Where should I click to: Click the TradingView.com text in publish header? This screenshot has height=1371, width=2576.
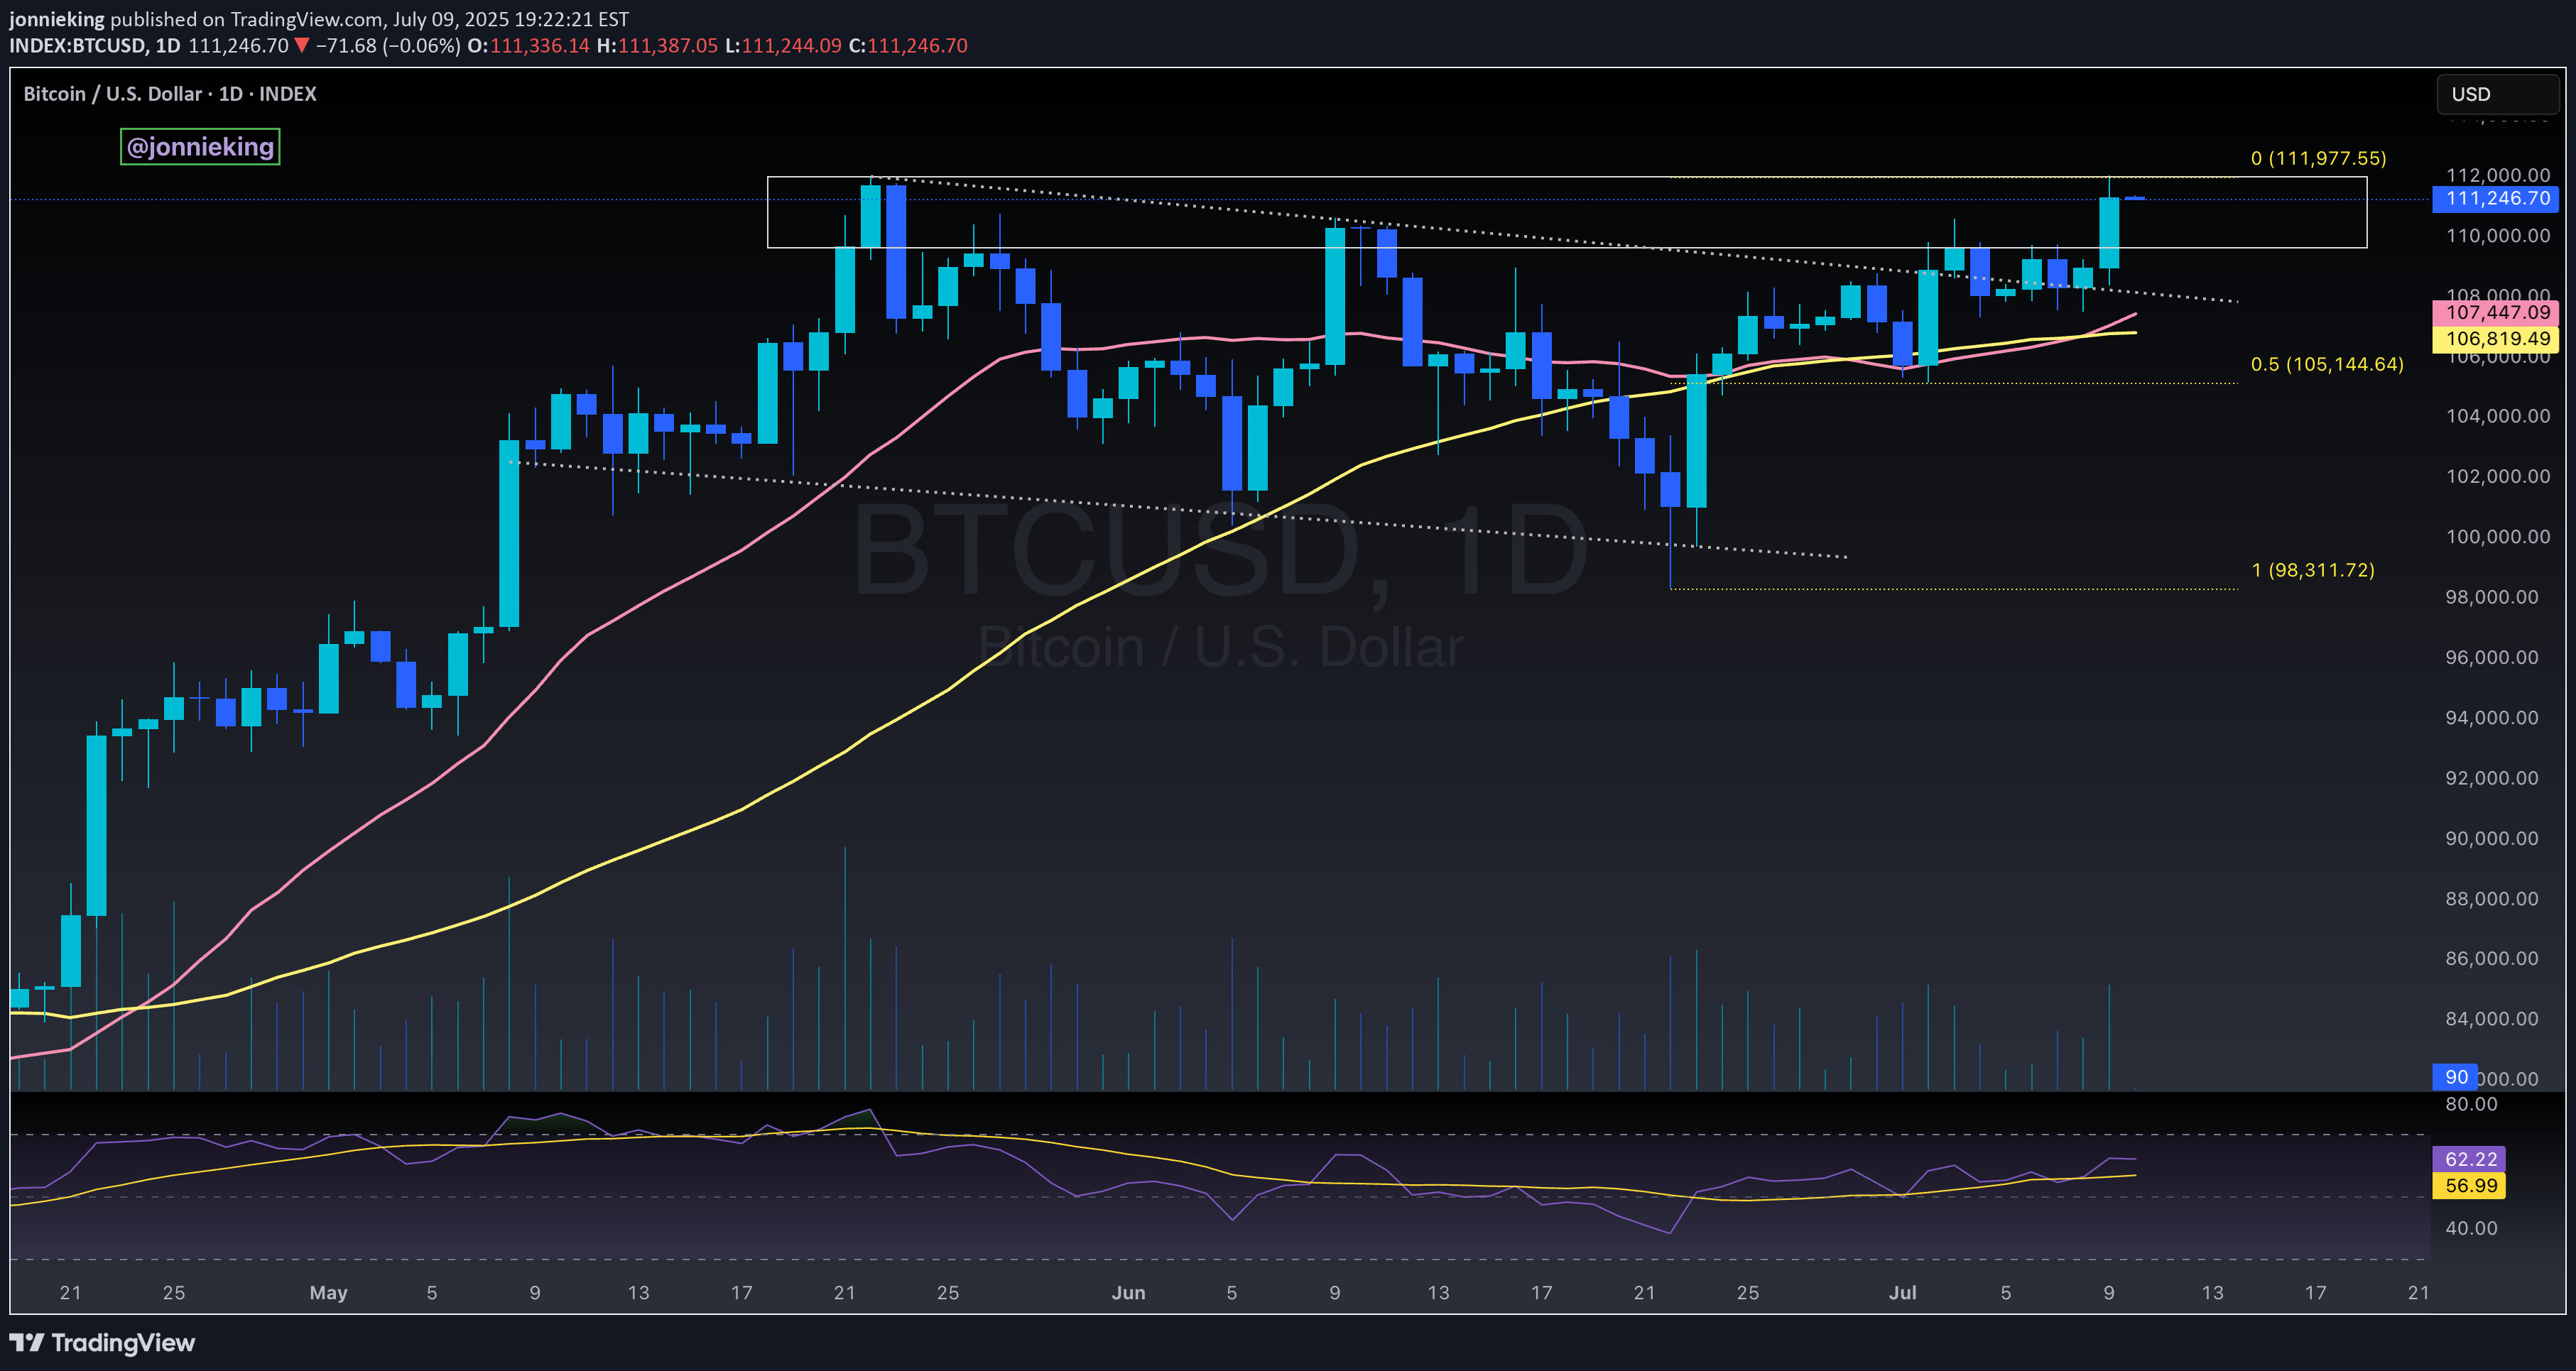306,19
